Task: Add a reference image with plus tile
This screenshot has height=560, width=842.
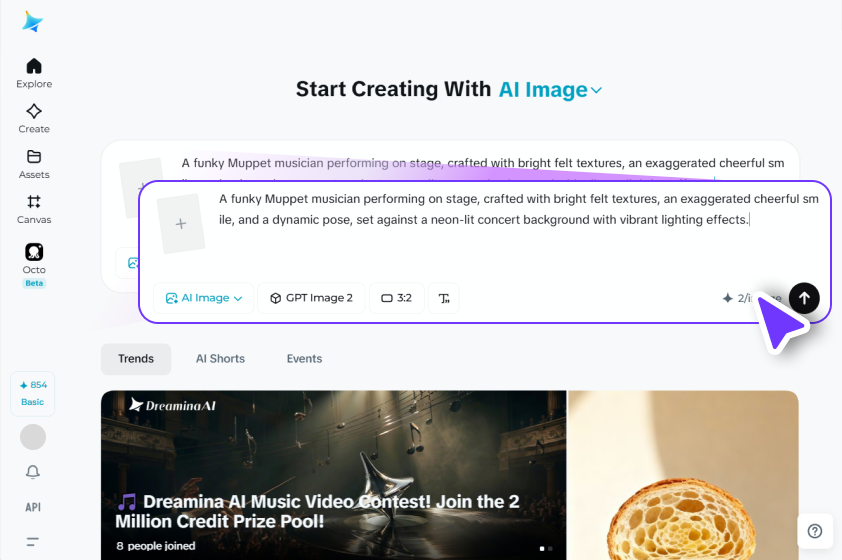Action: (x=181, y=223)
